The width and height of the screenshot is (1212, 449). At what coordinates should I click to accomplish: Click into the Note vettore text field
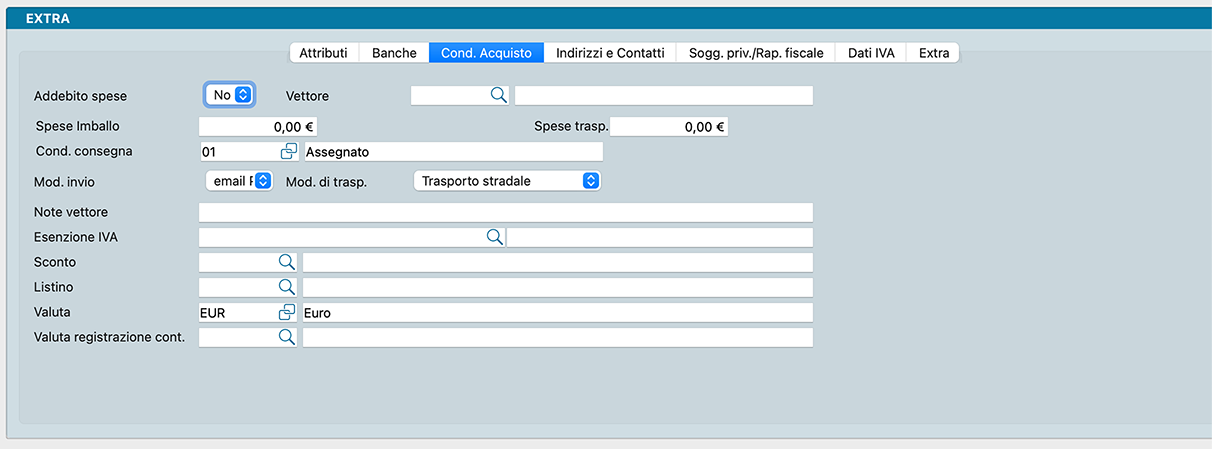point(505,212)
